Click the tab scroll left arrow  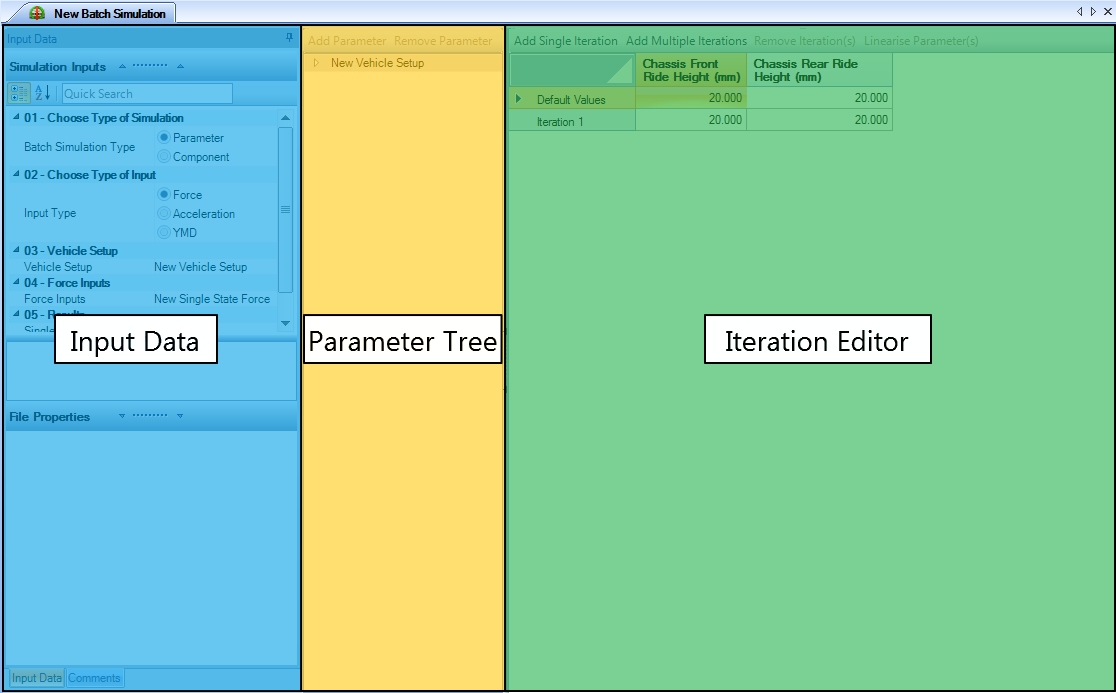tap(1080, 11)
